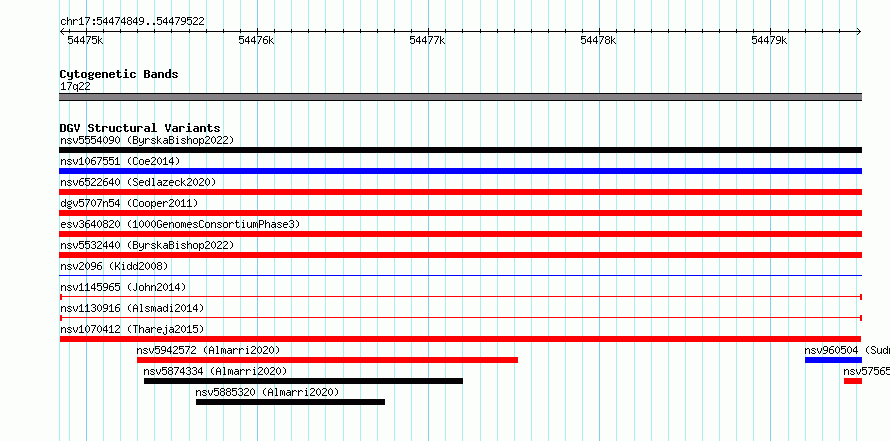Open the nsv1070412 (Thareja2015) label
The image size is (890, 441).
(x=132, y=329)
